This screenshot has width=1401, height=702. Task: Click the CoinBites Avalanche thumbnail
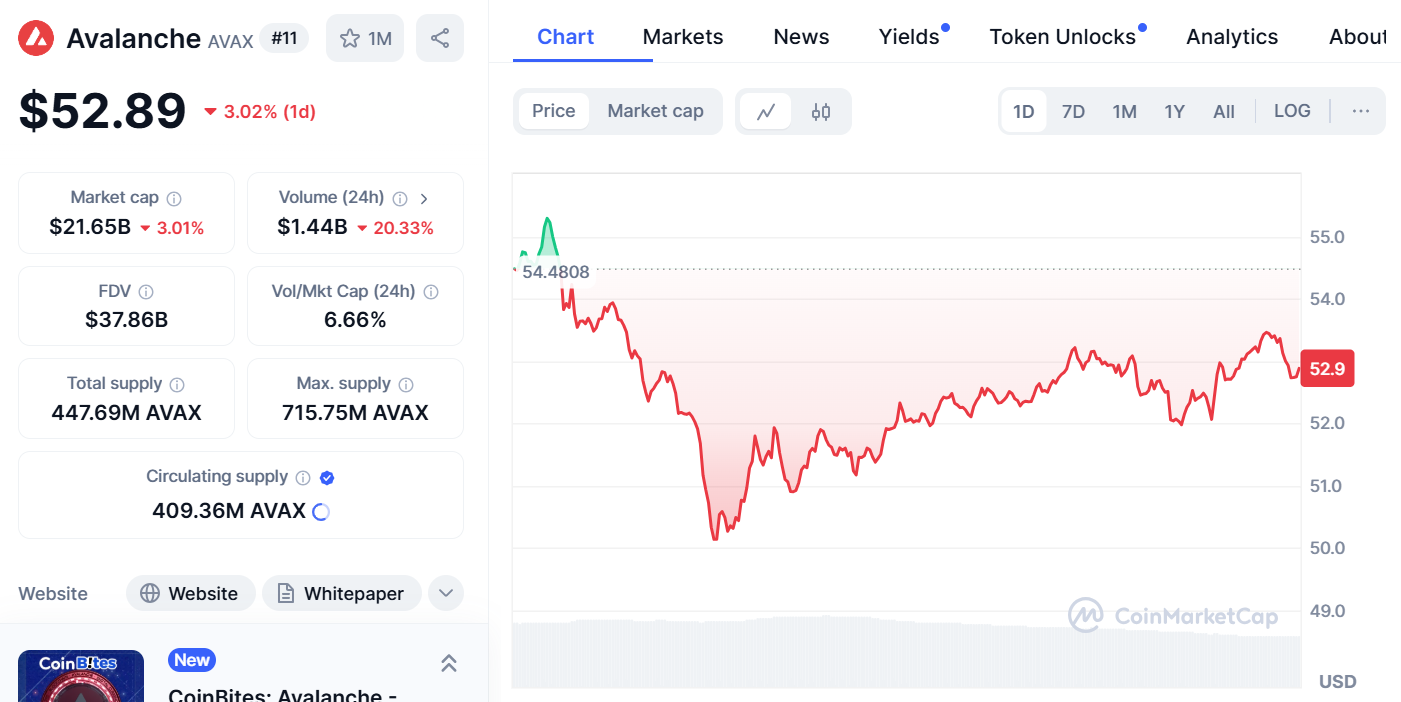tap(81, 677)
